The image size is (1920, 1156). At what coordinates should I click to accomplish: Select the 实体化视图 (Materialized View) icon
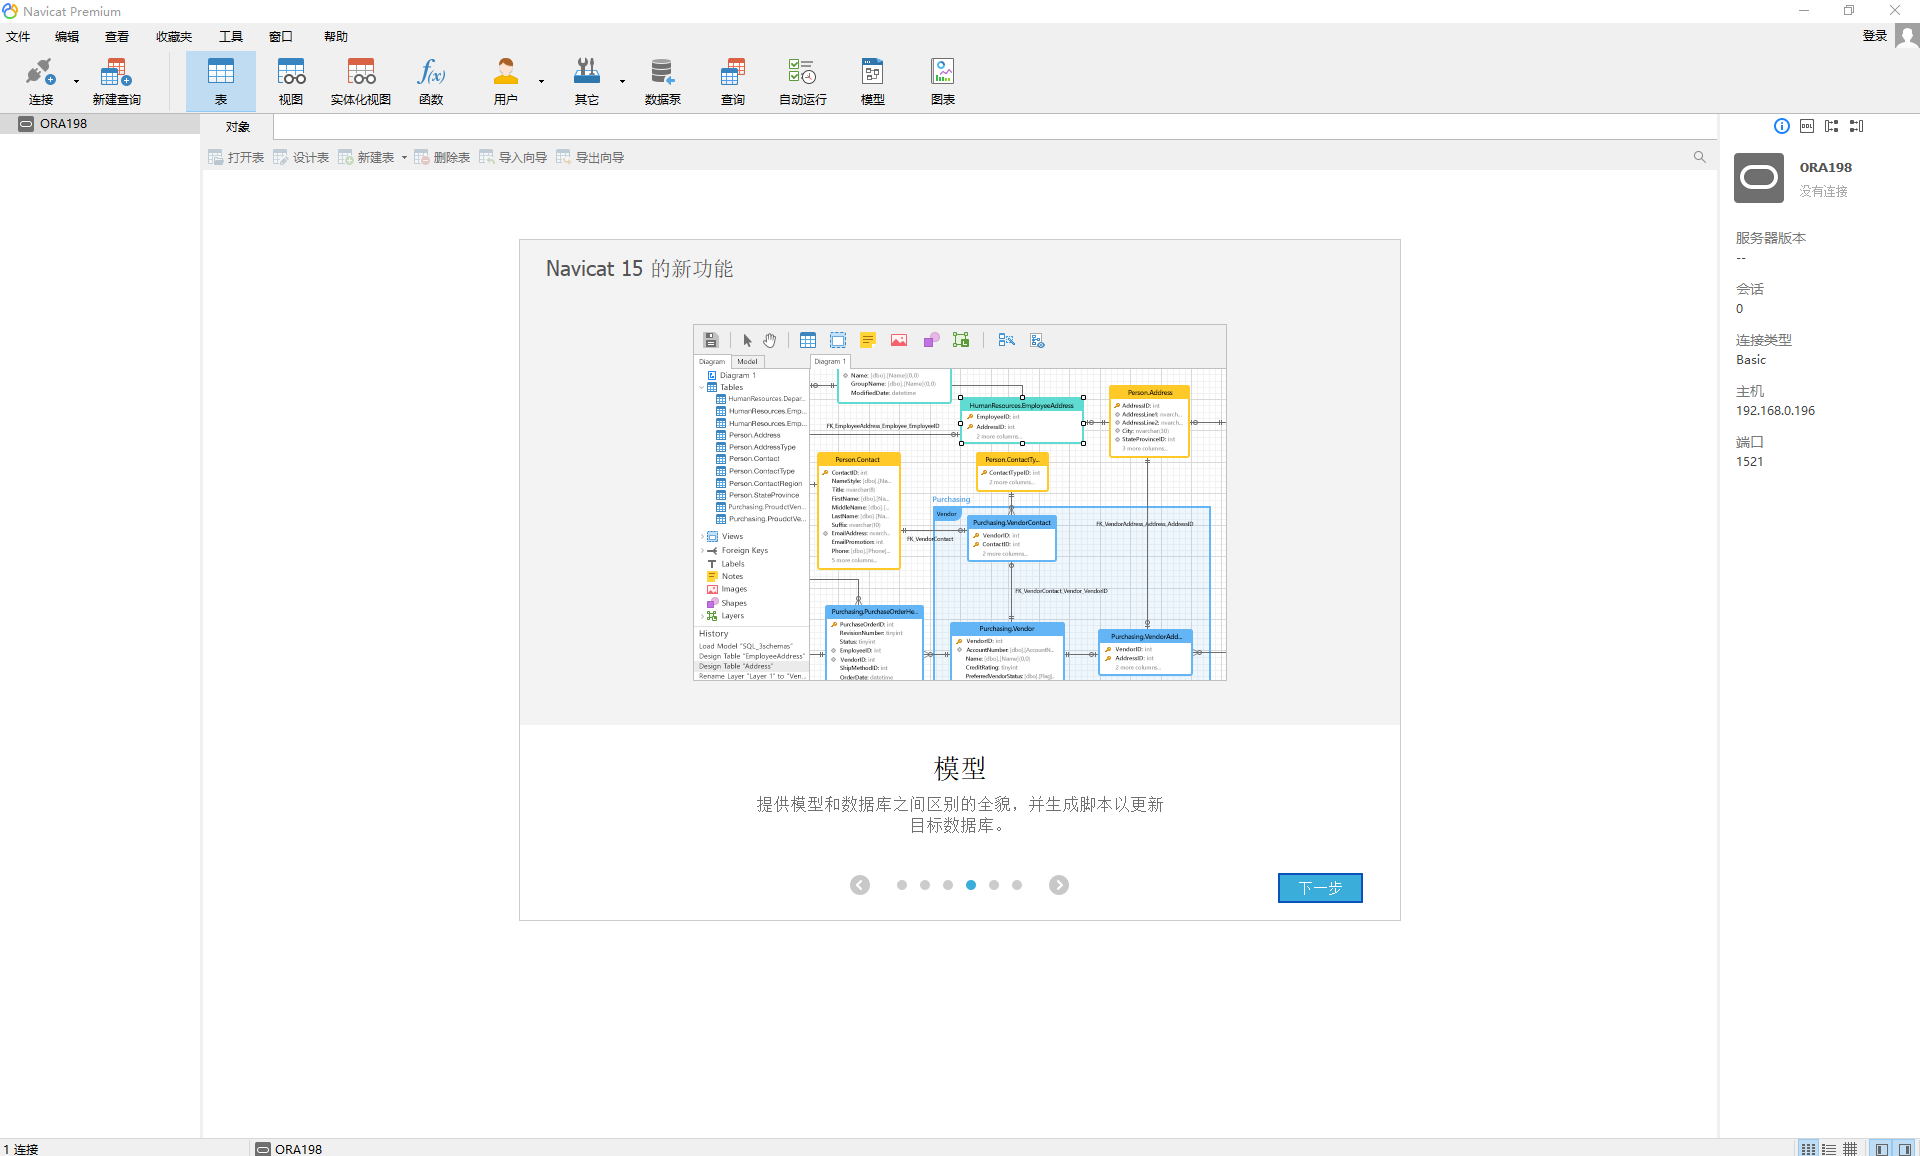tap(360, 80)
